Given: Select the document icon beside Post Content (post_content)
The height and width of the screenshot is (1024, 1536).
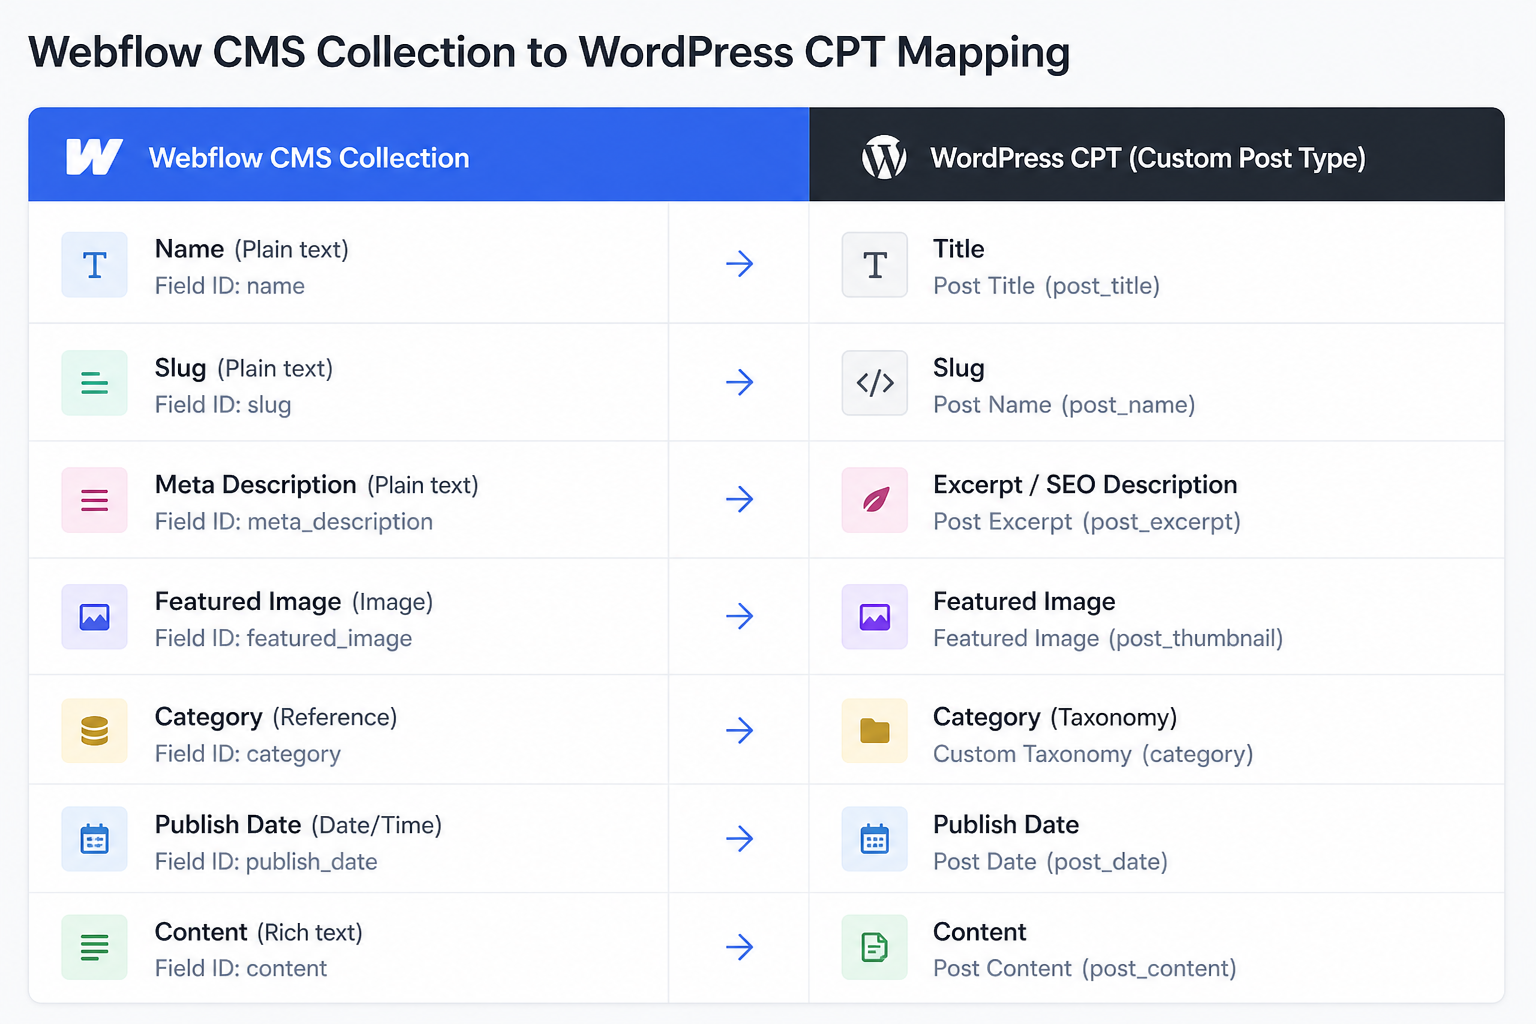Looking at the screenshot, I should point(875,947).
